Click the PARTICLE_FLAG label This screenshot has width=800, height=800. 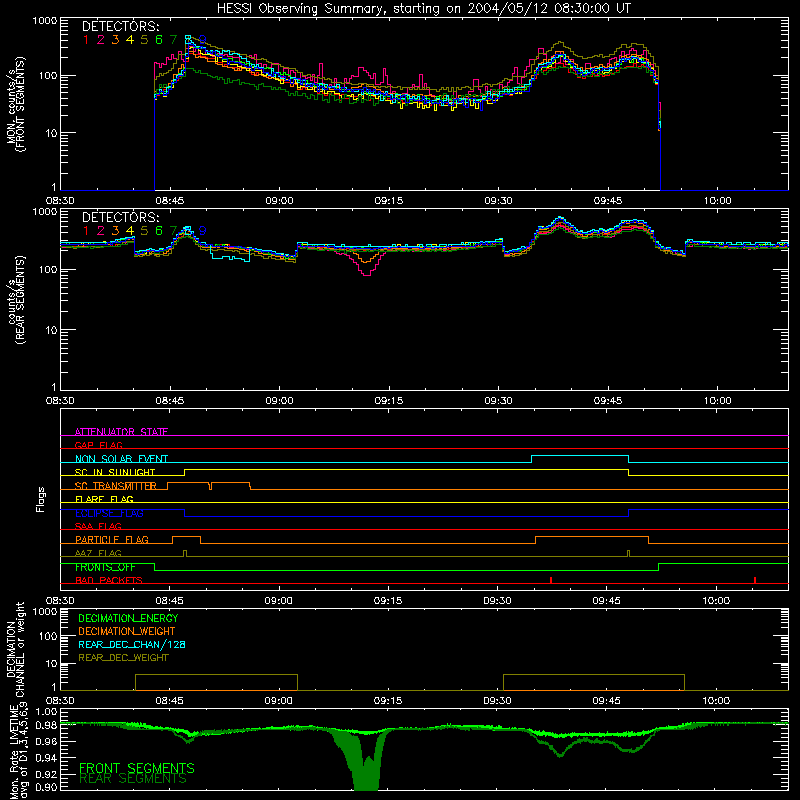(x=112, y=540)
